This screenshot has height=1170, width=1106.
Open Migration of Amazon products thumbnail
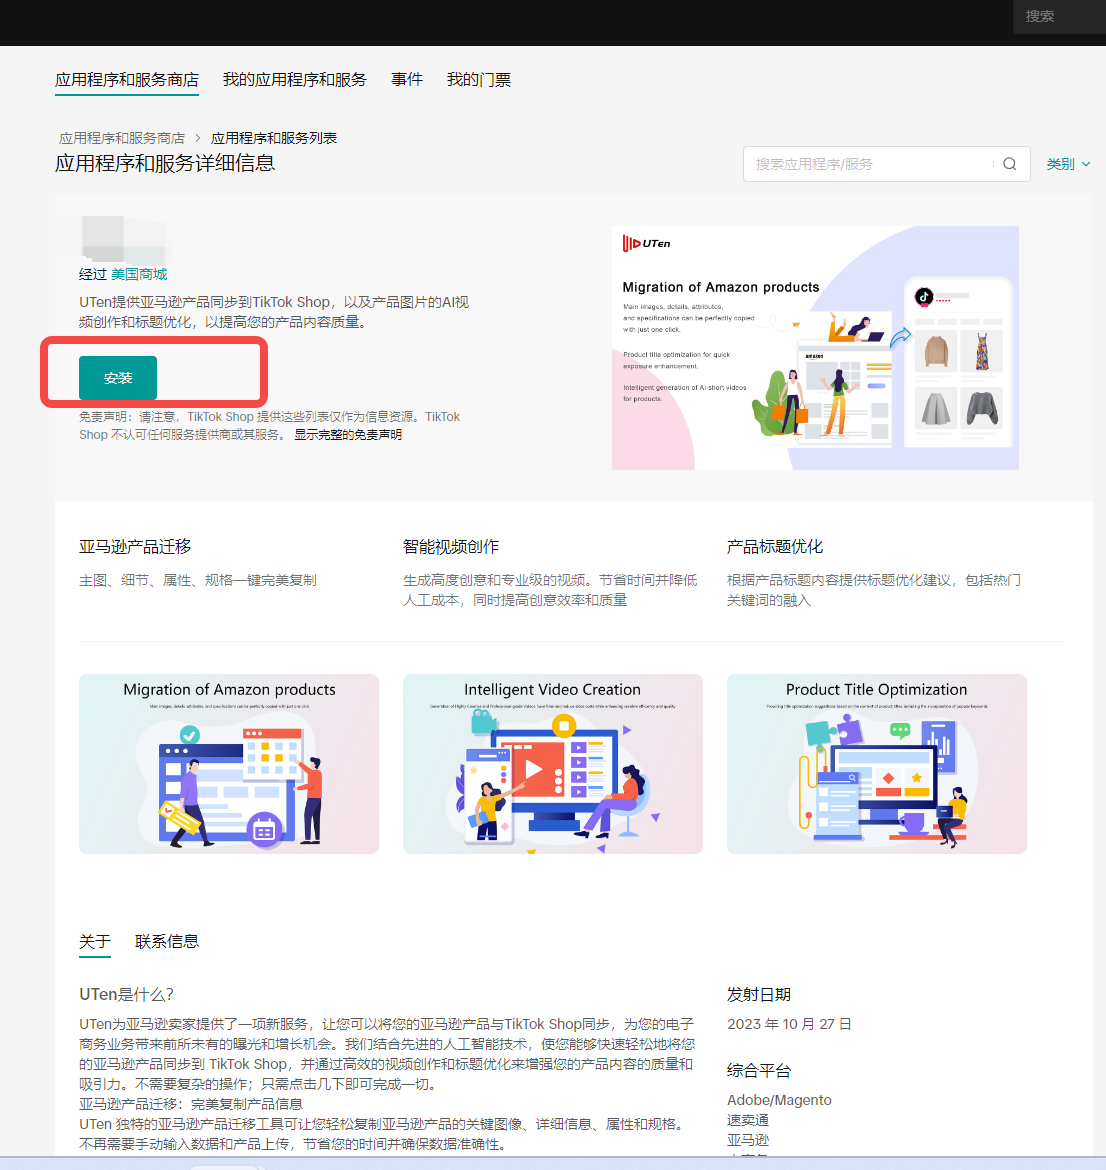pos(229,764)
